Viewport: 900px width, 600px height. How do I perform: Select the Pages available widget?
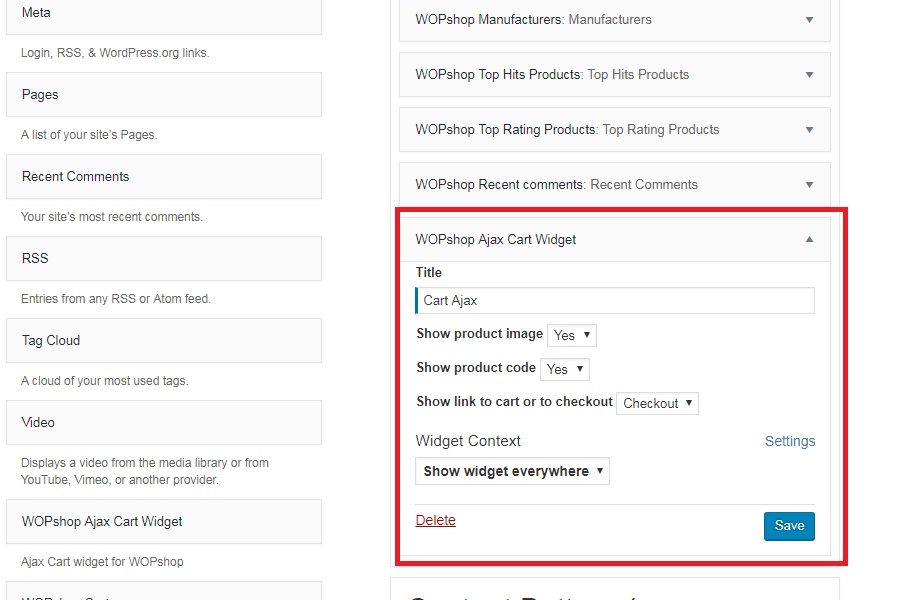(163, 95)
